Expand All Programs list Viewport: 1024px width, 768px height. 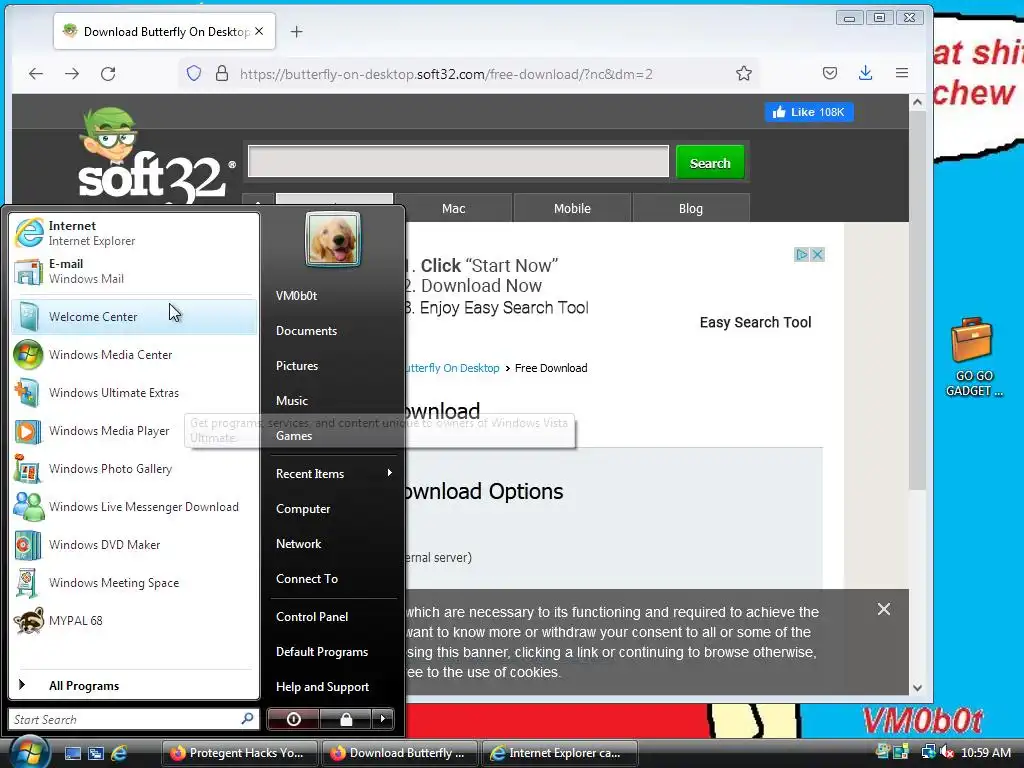pos(134,685)
